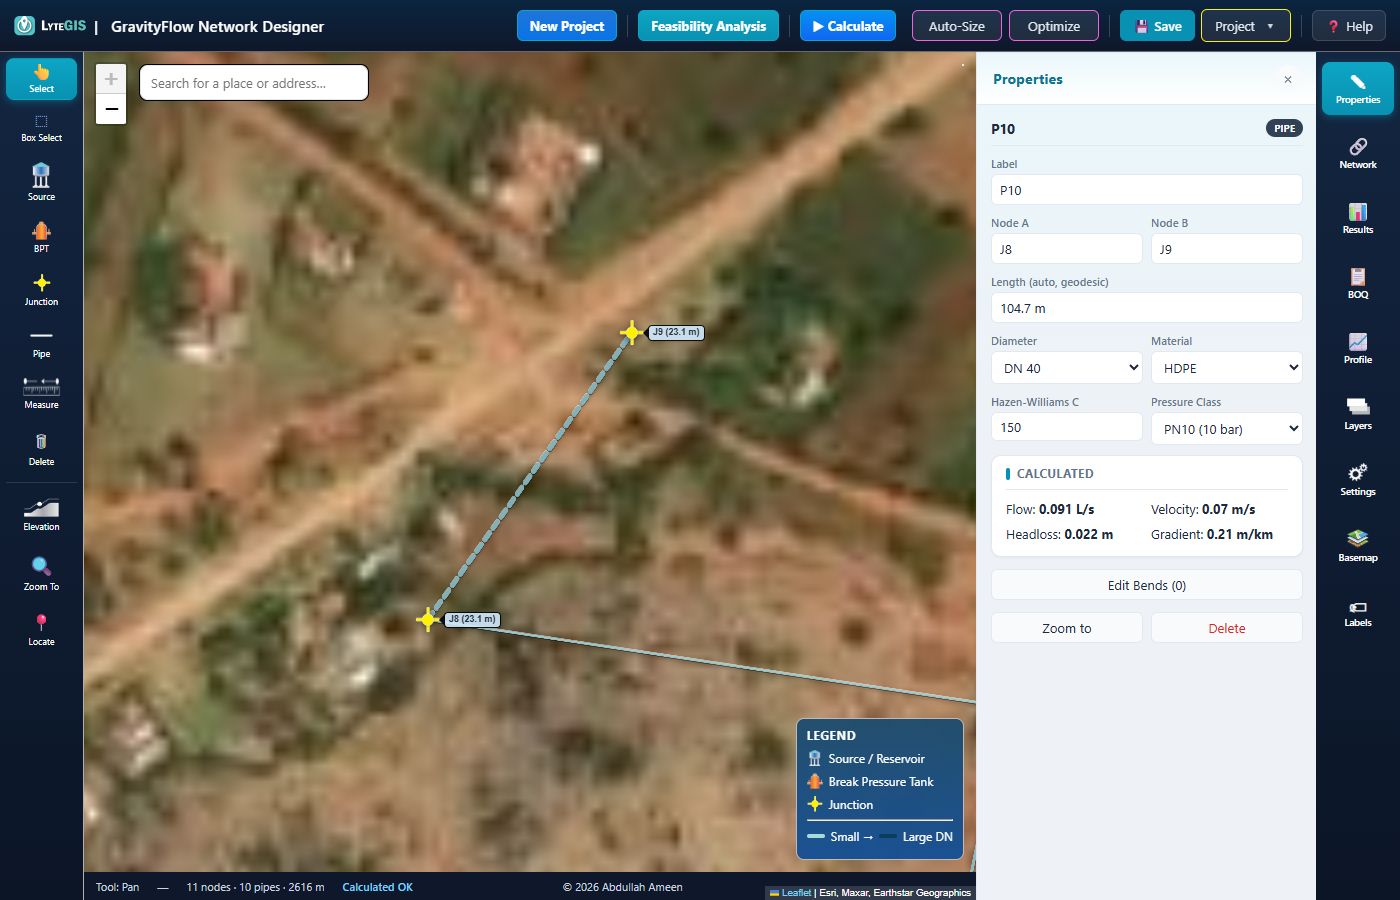Click Break Pressure Tank legend entry
The width and height of the screenshot is (1400, 900).
point(870,782)
